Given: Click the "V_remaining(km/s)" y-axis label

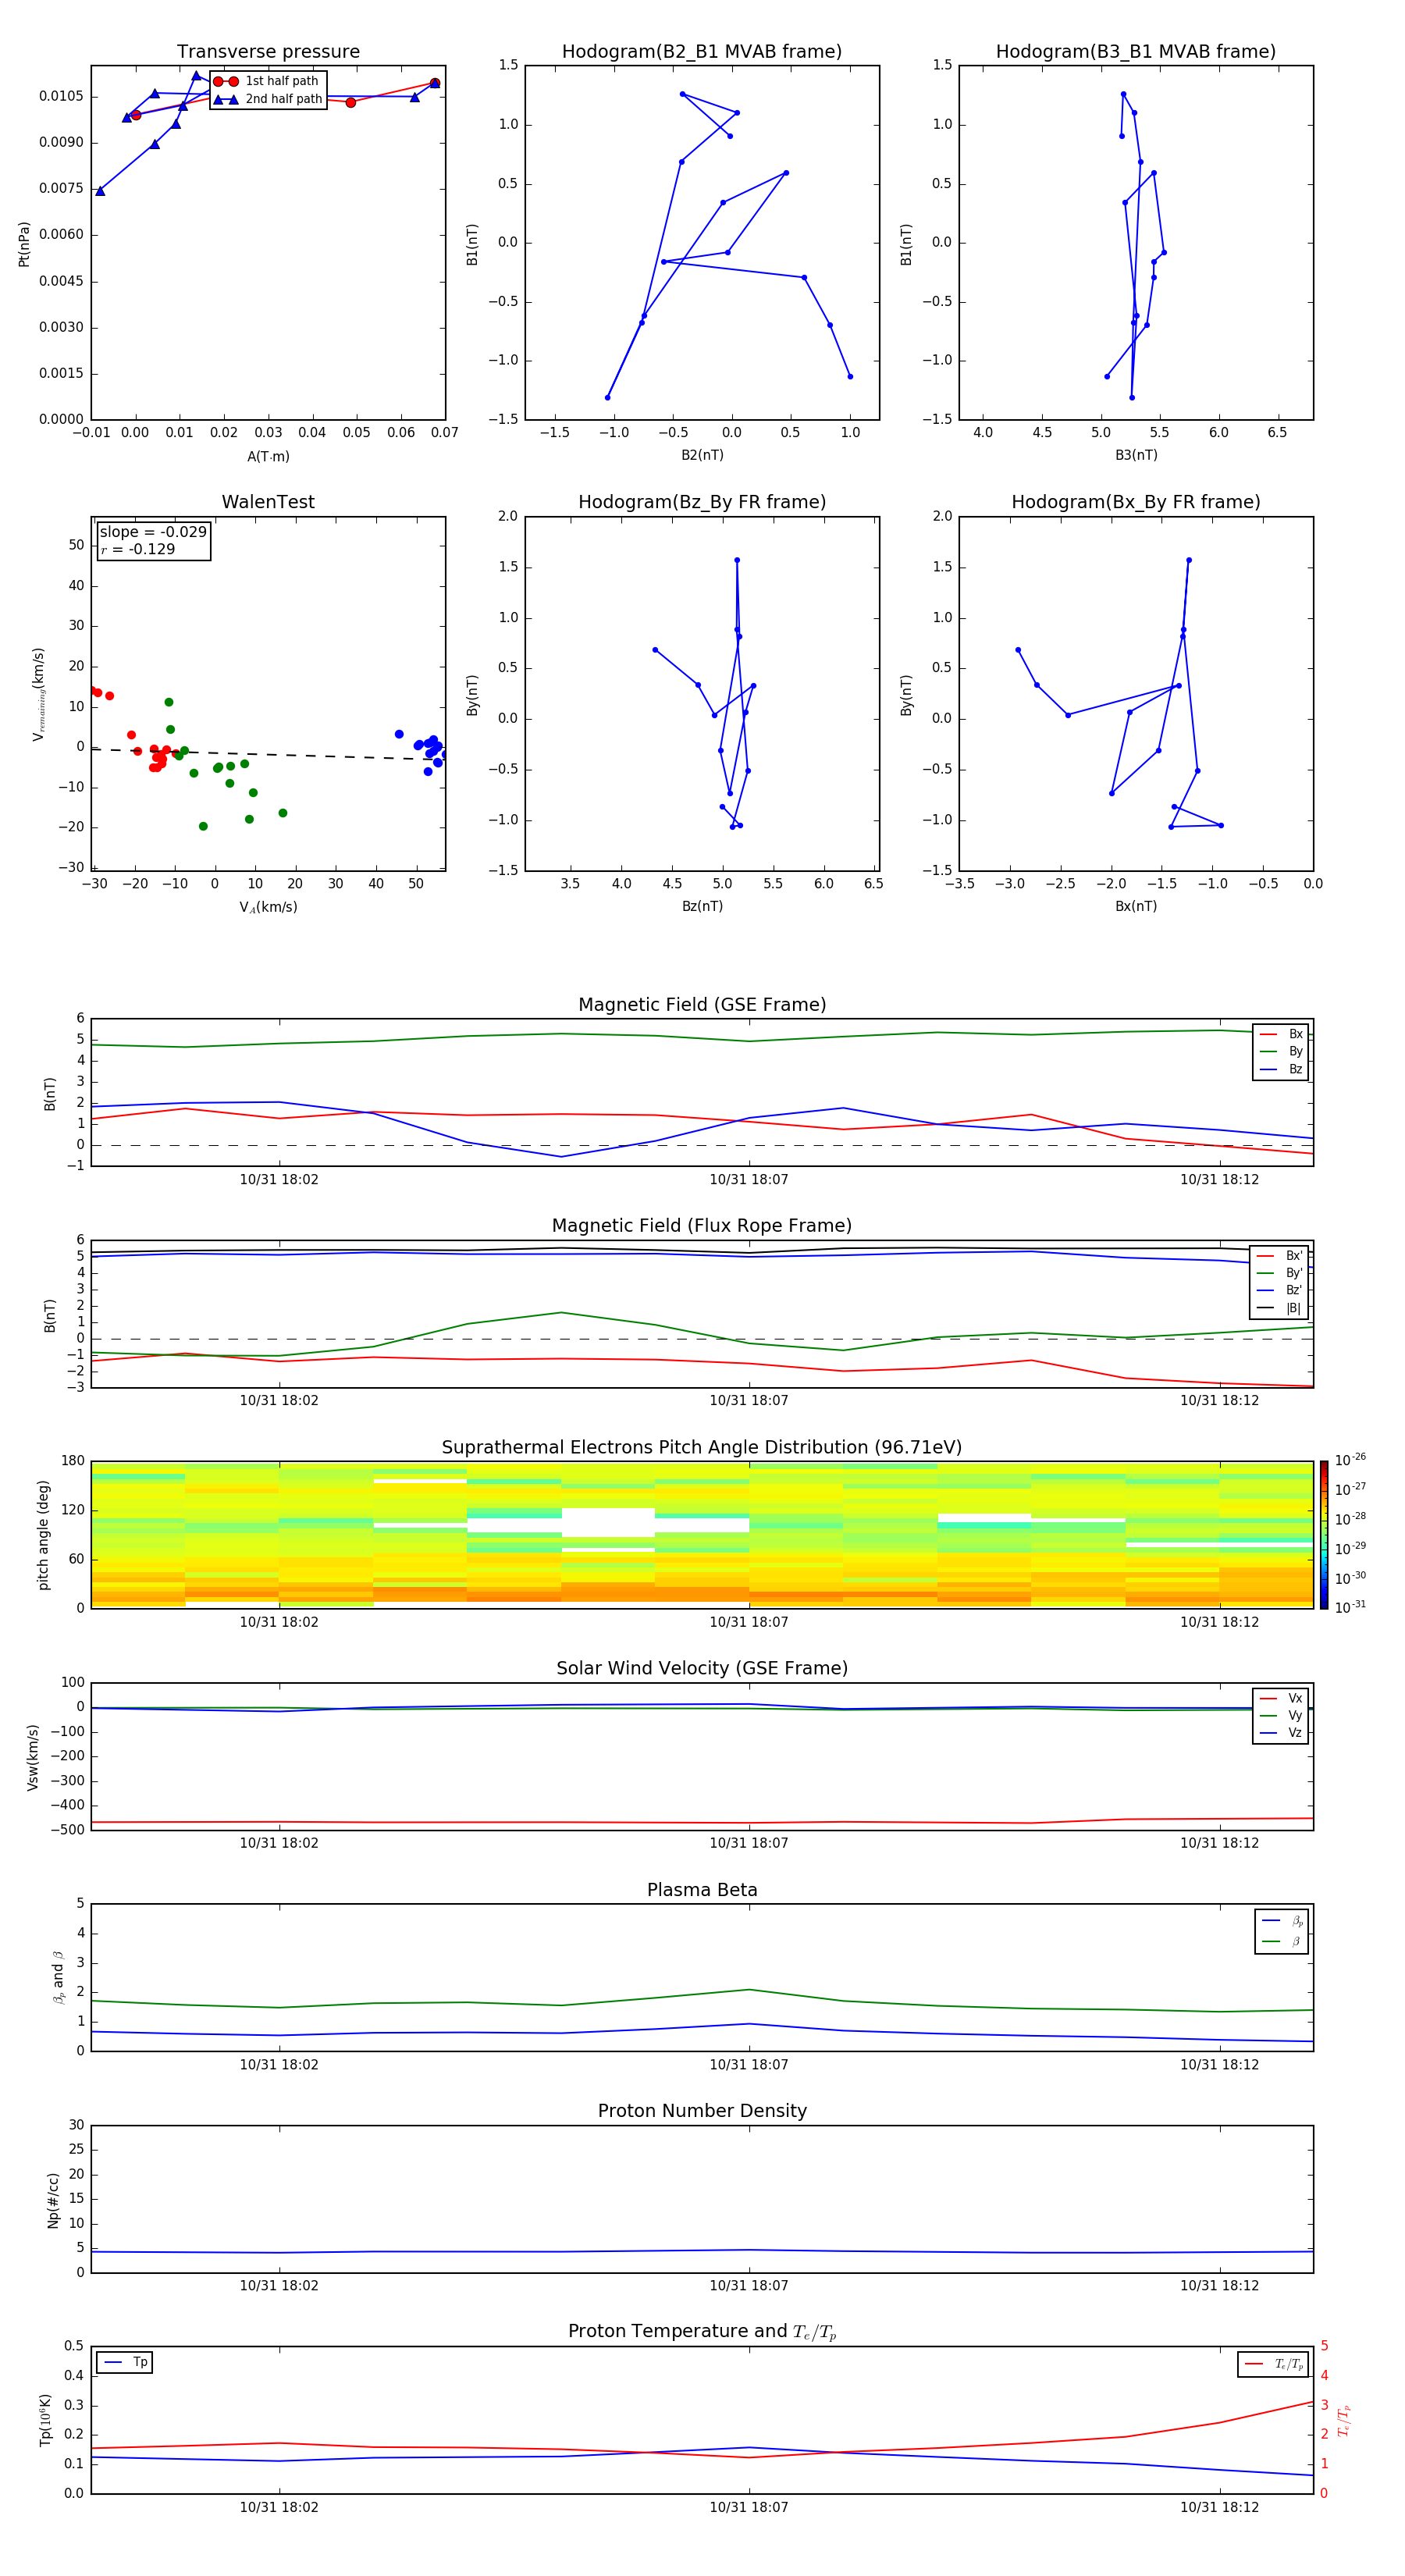Looking at the screenshot, I should click(x=39, y=694).
